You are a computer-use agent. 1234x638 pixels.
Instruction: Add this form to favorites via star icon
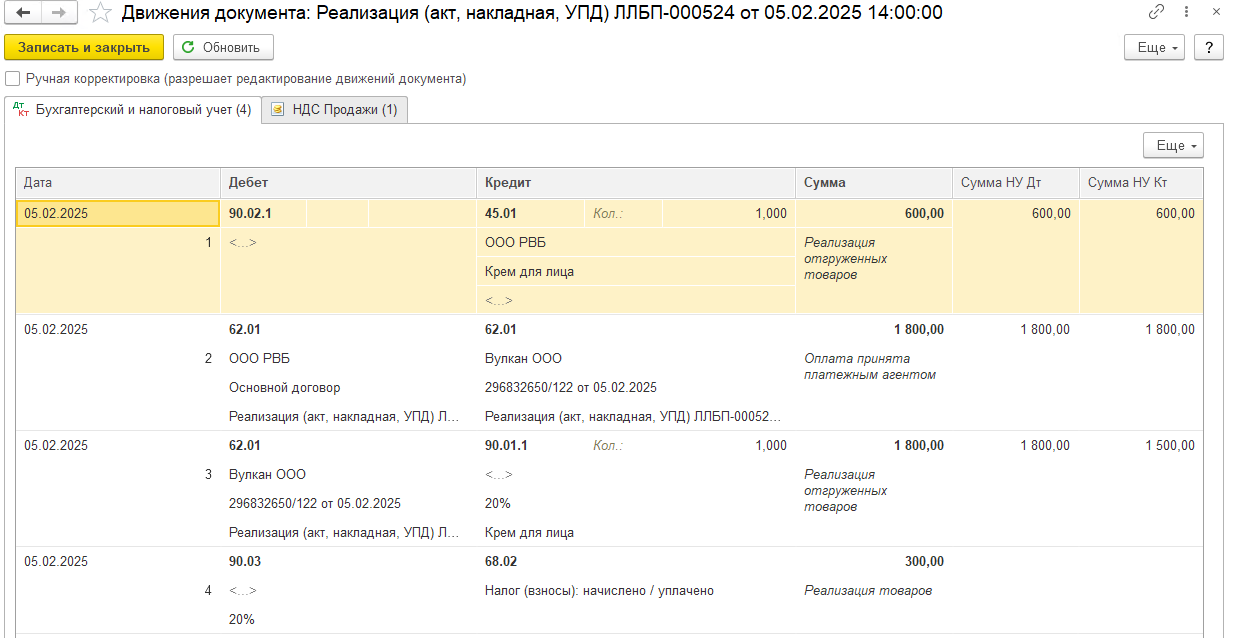99,13
